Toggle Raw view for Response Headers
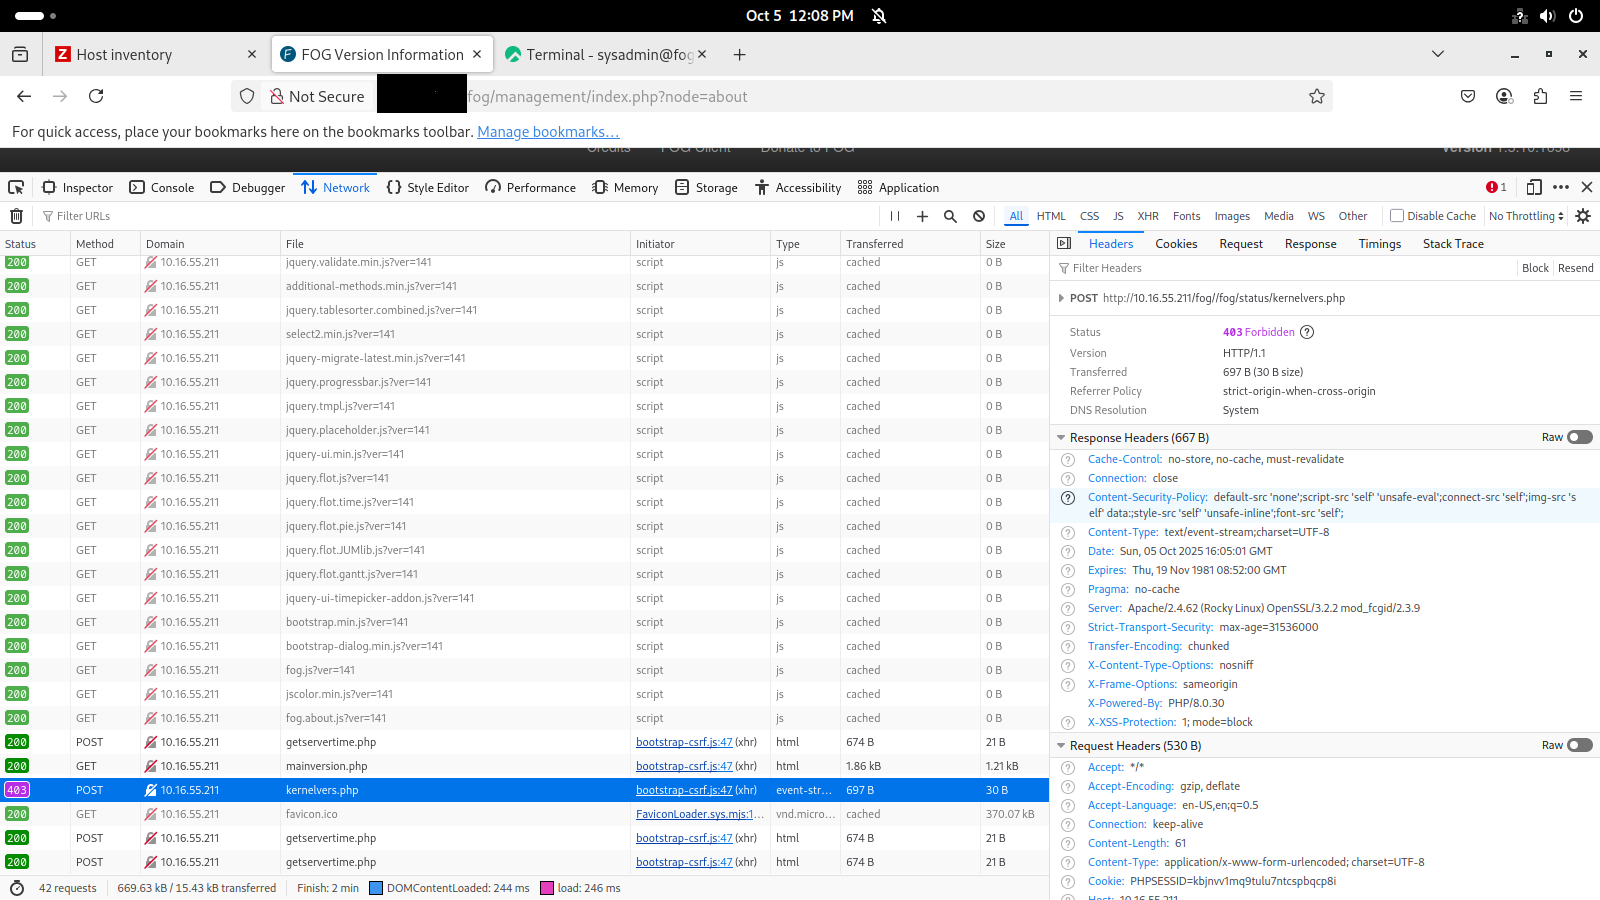The height and width of the screenshot is (900, 1600). [1579, 437]
